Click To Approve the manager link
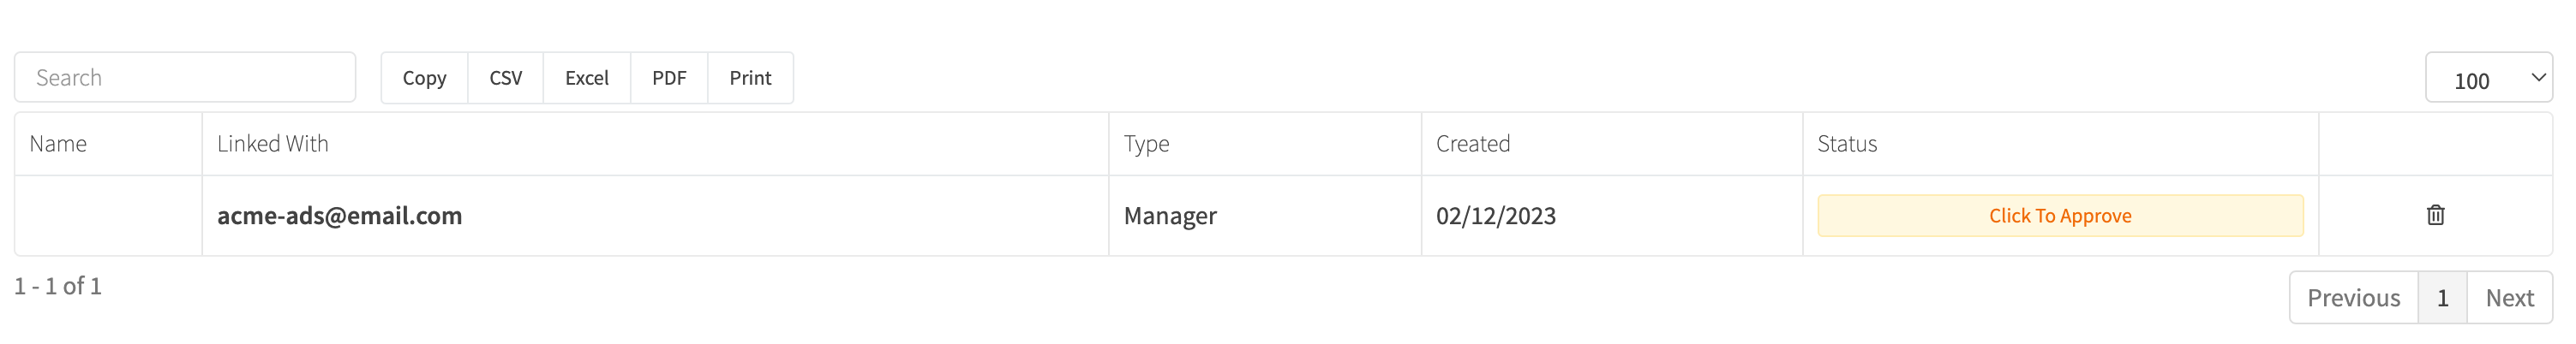2576x344 pixels. click(x=2059, y=216)
